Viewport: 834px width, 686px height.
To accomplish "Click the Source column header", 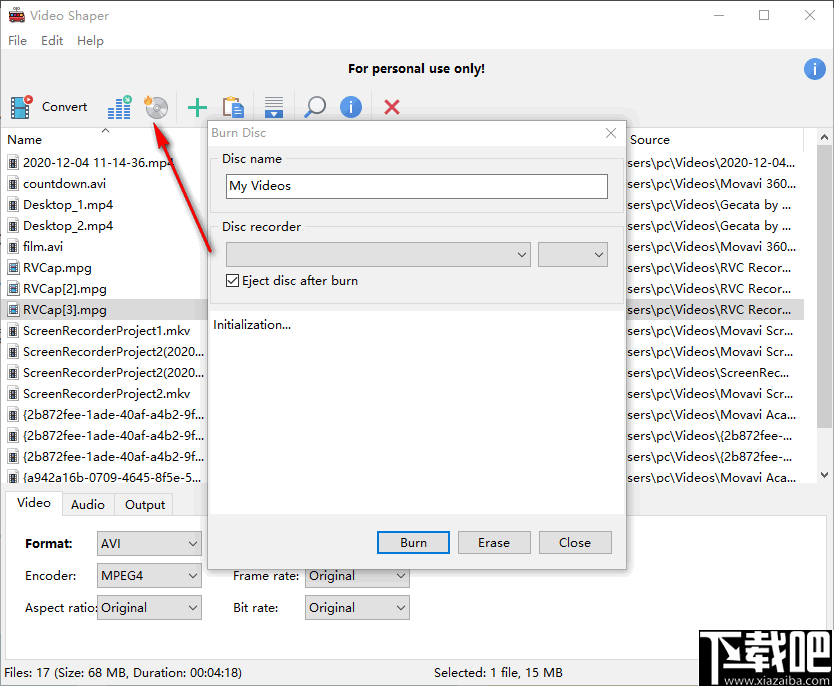I will click(649, 140).
